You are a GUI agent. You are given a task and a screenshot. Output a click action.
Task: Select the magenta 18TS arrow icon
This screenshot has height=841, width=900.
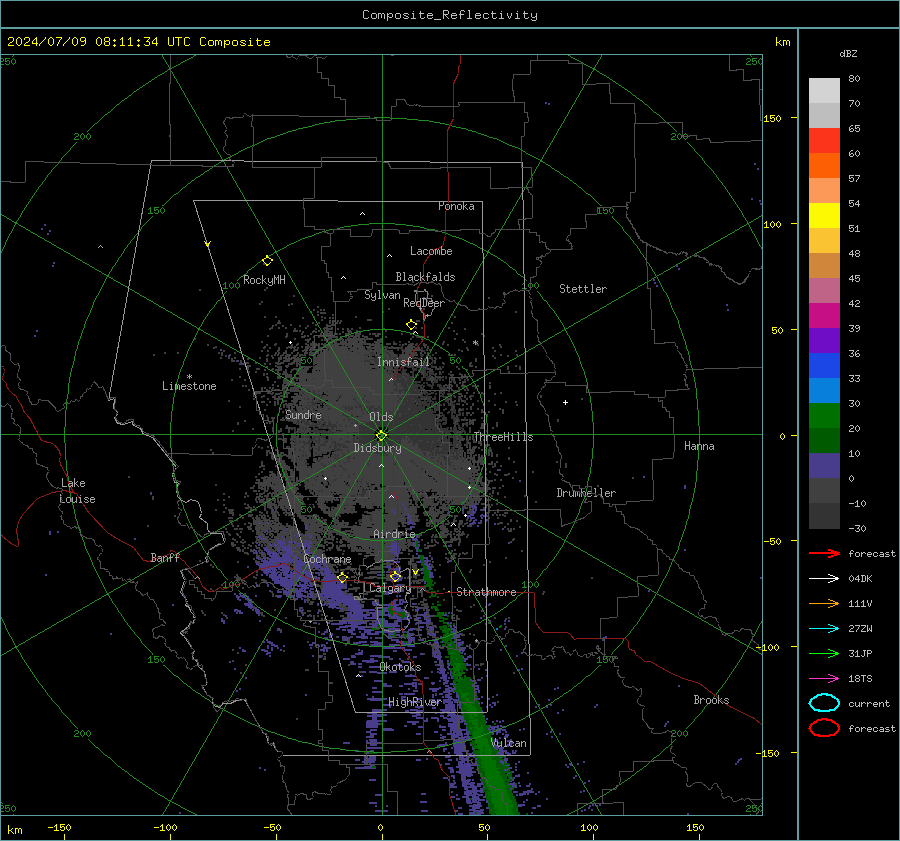pos(824,679)
